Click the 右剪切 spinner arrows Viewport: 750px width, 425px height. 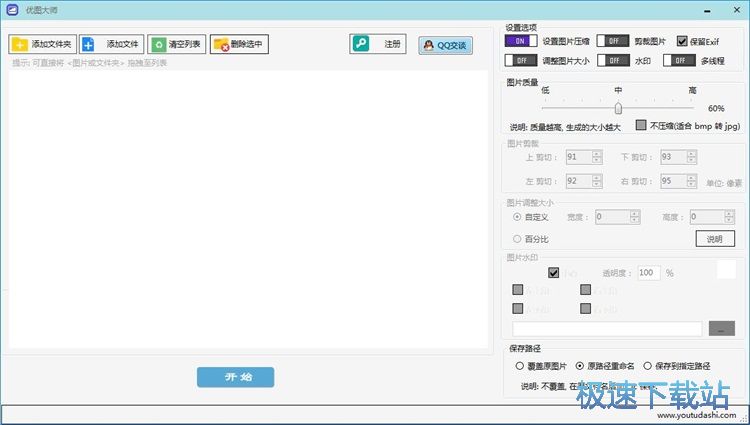[x=691, y=181]
